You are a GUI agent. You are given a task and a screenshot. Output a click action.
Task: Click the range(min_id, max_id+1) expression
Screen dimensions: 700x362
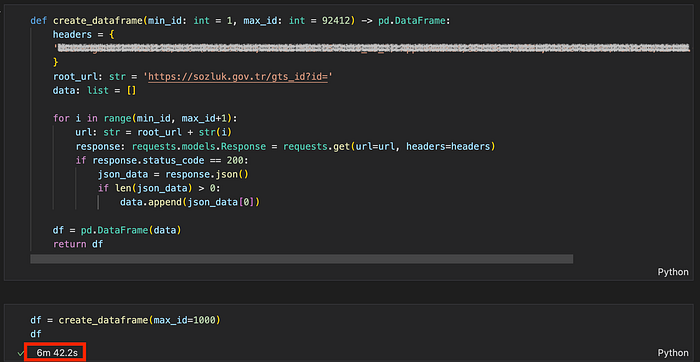pyautogui.click(x=171, y=118)
